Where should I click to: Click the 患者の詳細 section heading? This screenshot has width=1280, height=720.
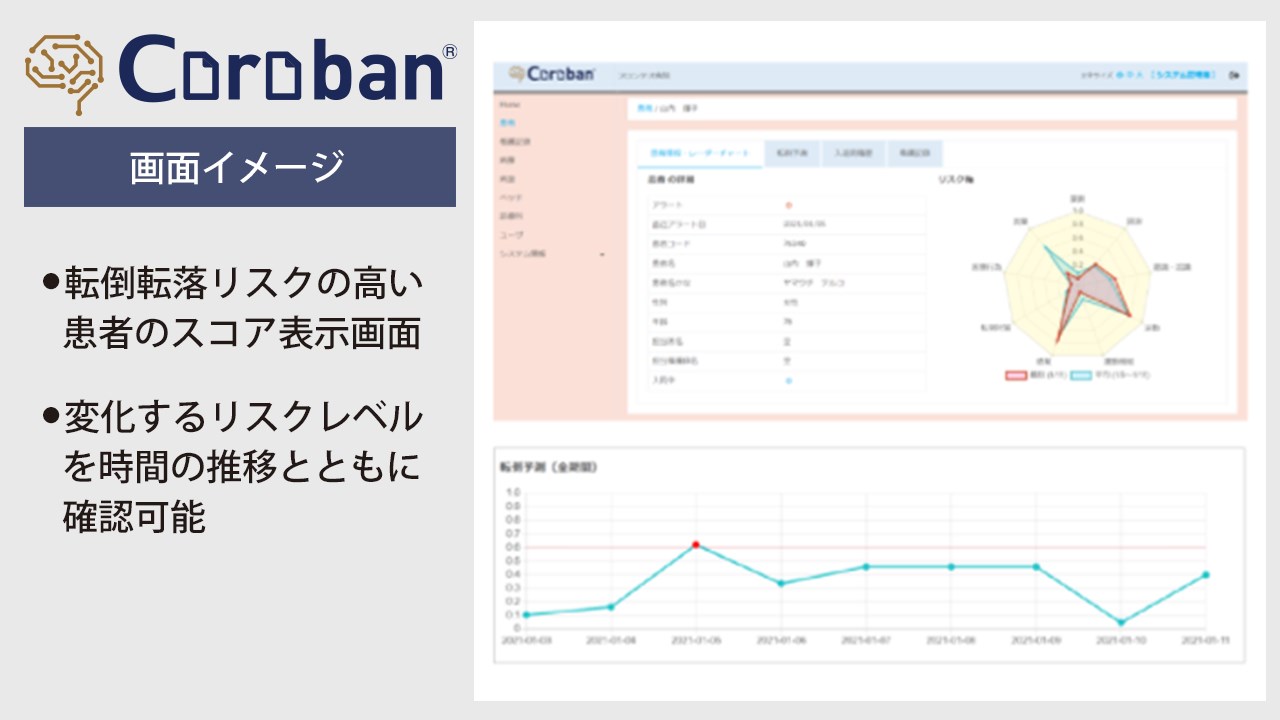[x=671, y=180]
